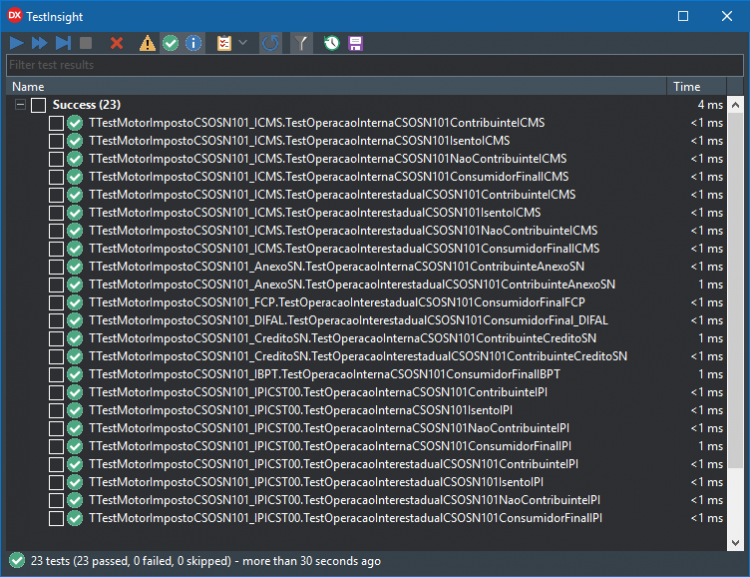
Task: Click the scrollbar up arrow
Action: 735,105
